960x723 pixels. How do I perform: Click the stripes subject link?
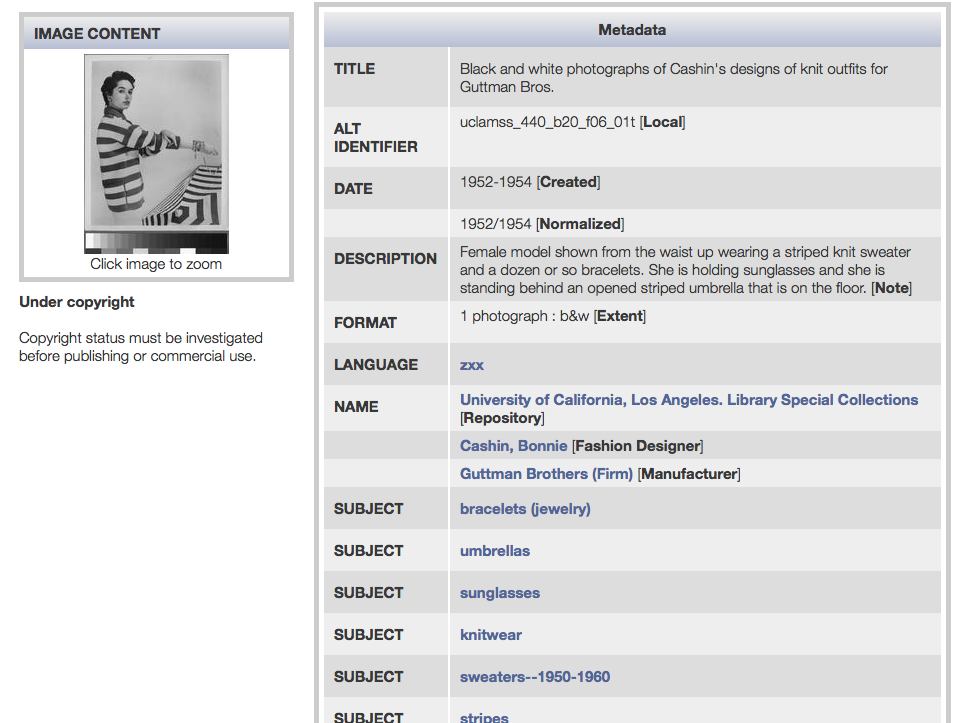coord(484,716)
